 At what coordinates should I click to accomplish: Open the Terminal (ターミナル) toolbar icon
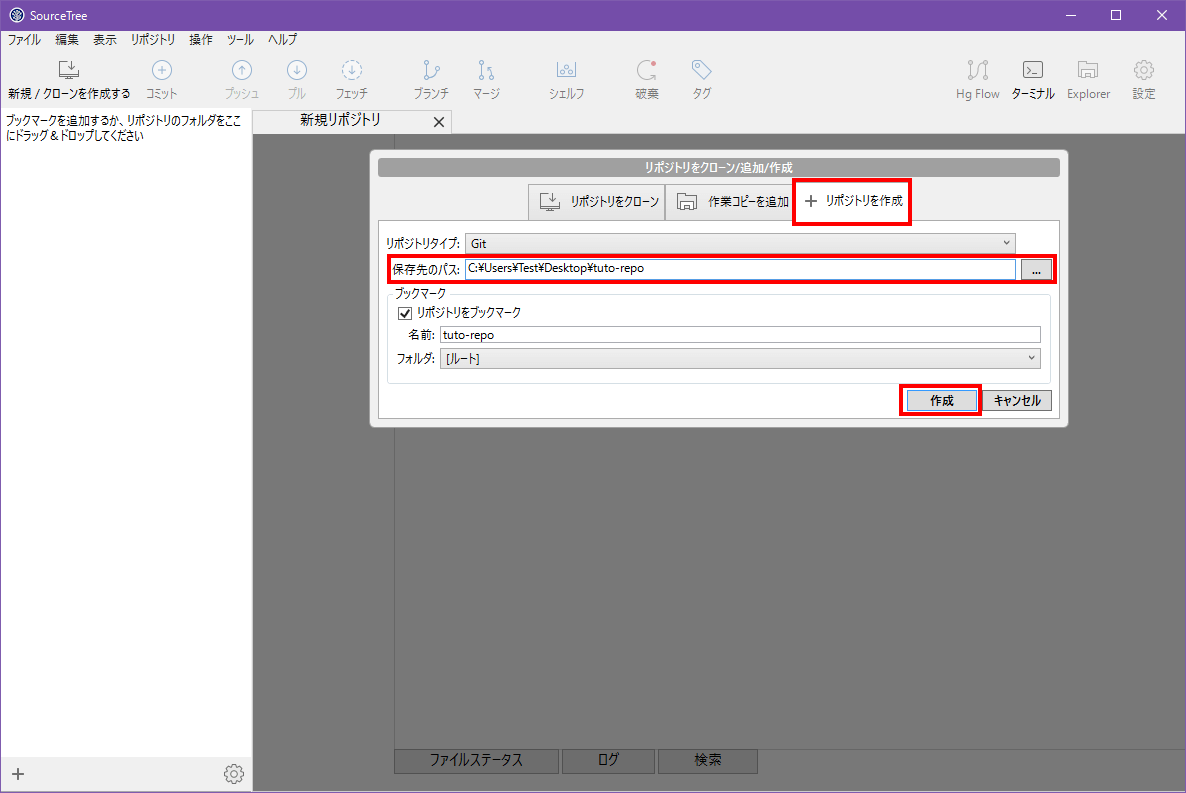[1032, 70]
